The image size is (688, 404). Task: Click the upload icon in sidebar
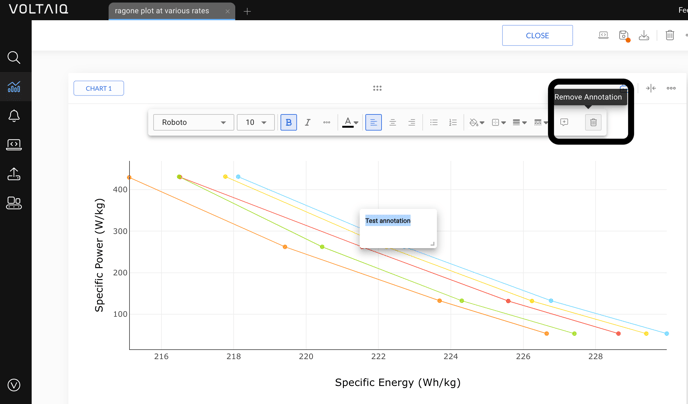pos(14,174)
